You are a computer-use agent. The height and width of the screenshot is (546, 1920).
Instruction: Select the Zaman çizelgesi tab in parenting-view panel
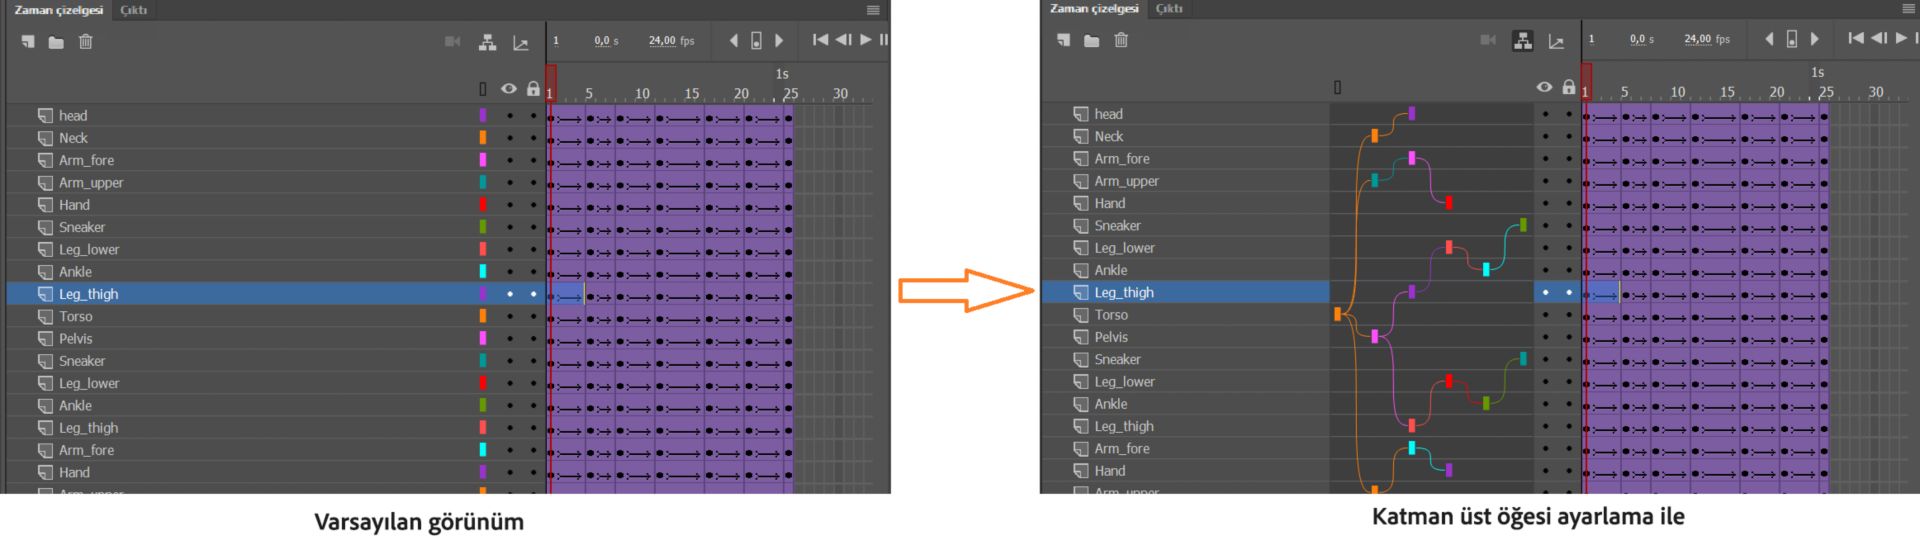click(1094, 8)
